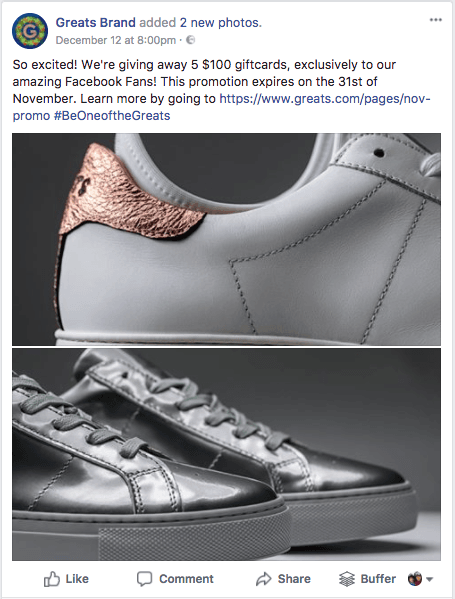455x599 pixels.
Task: Click the #BeOneoftheGreats hashtag
Action: click(x=112, y=115)
